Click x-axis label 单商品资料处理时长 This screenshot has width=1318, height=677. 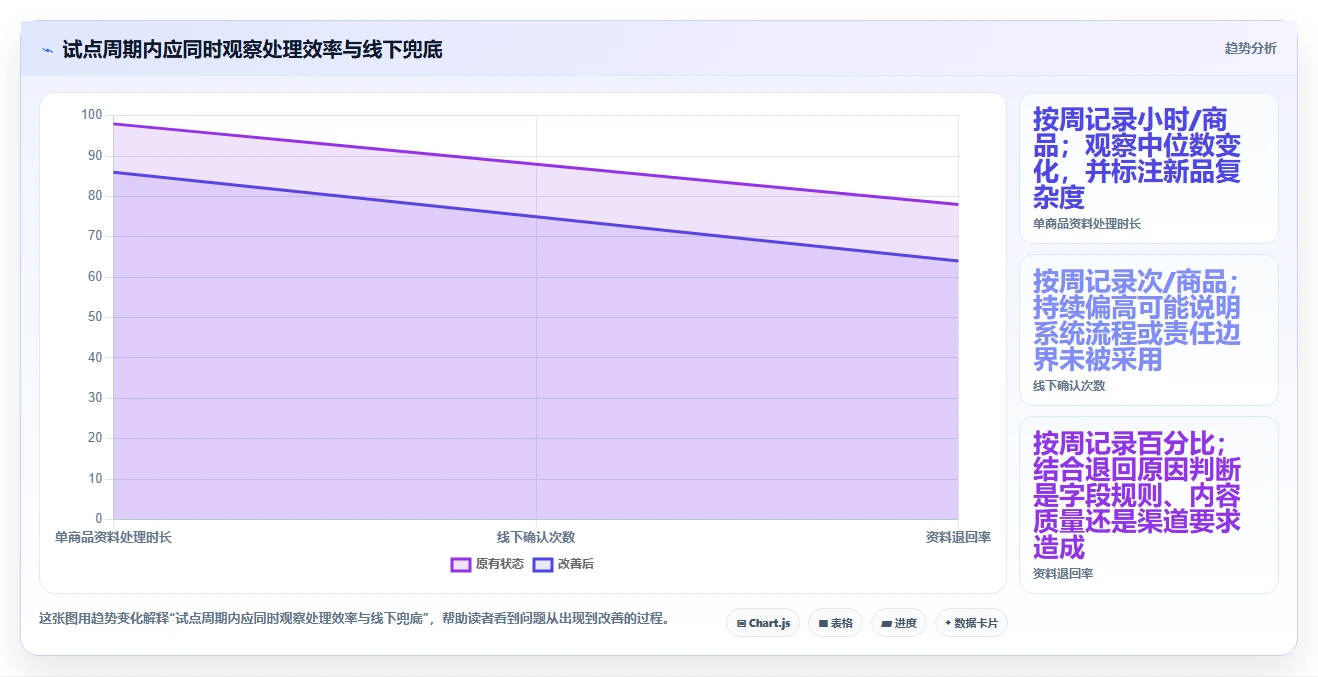pos(113,537)
